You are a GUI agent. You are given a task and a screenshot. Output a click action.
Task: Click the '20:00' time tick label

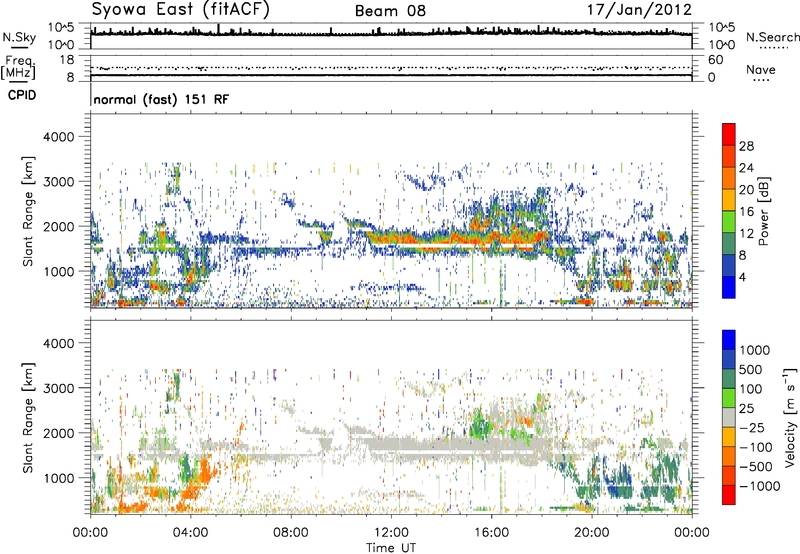coord(592,533)
